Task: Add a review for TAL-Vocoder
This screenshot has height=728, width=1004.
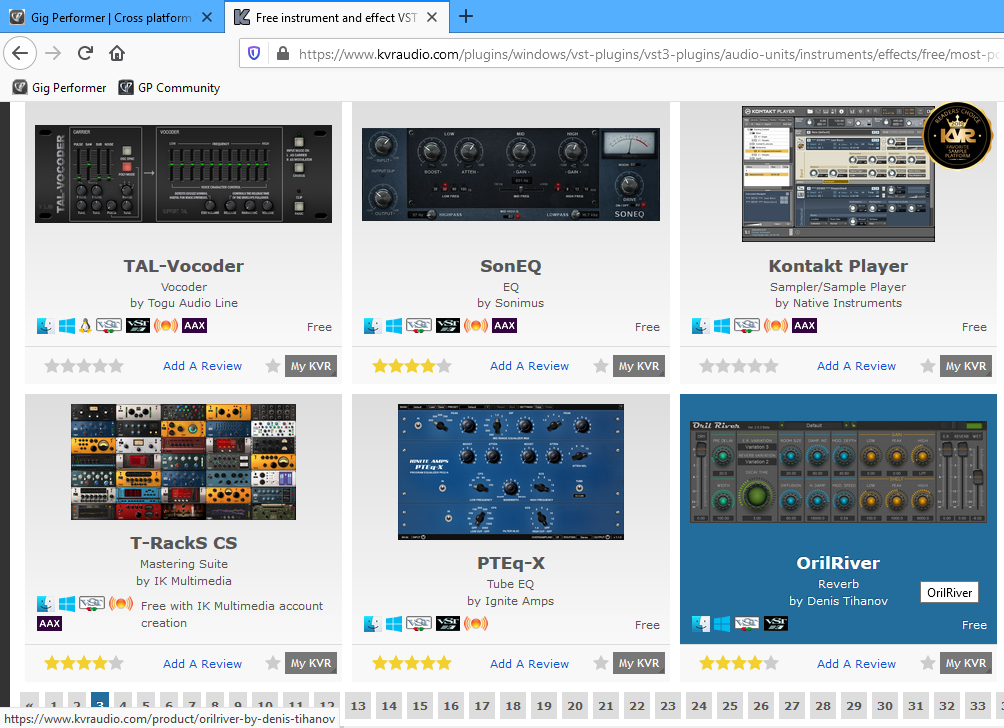Action: [202, 366]
